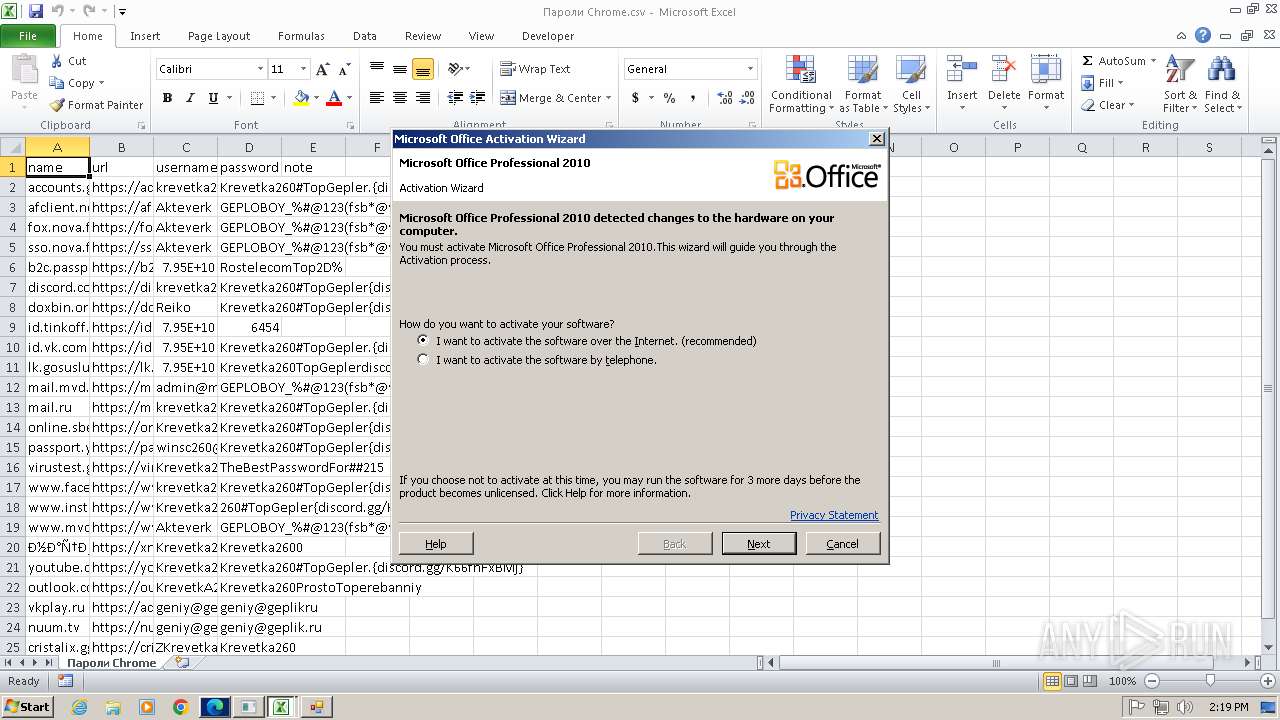Click the Cut scissors icon

[57, 61]
